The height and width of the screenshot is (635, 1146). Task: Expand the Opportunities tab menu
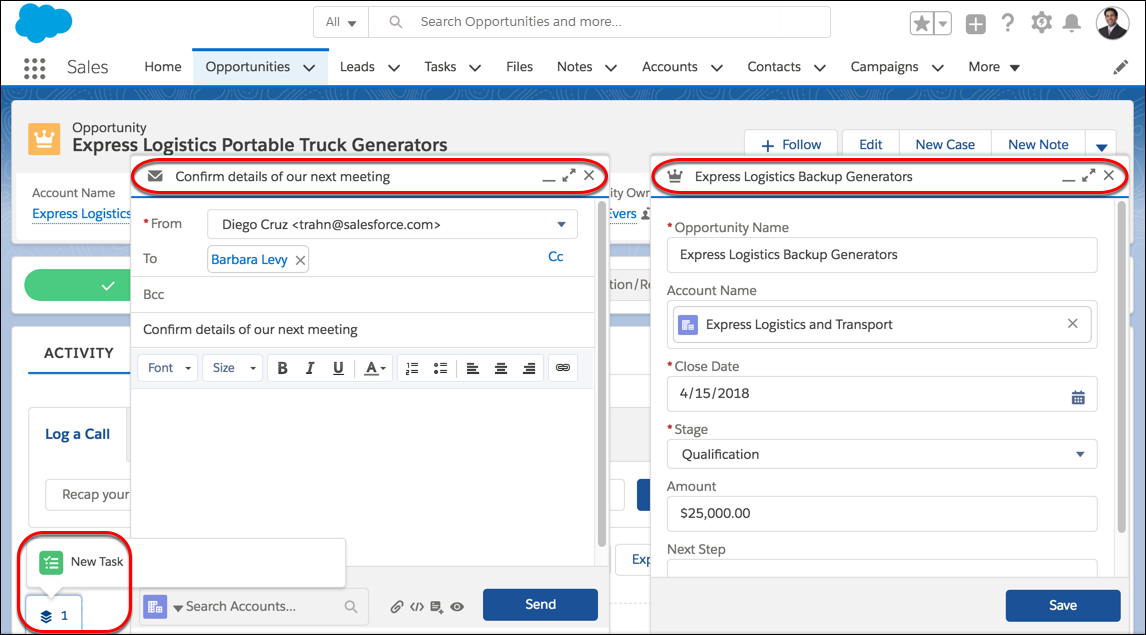[x=309, y=68]
